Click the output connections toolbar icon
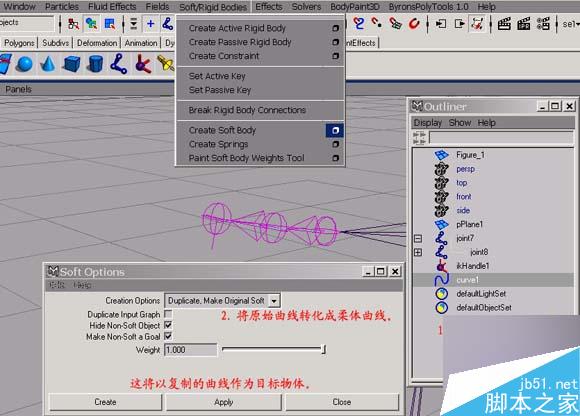 coord(459,24)
